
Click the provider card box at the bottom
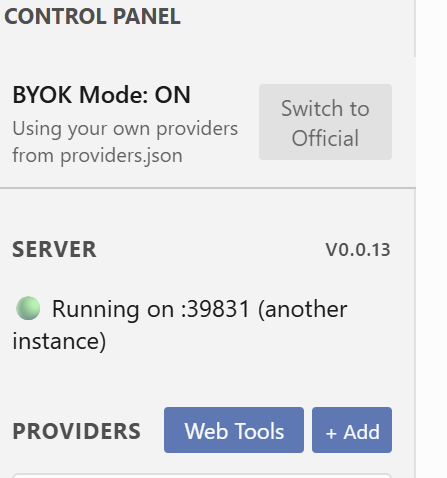(202, 475)
